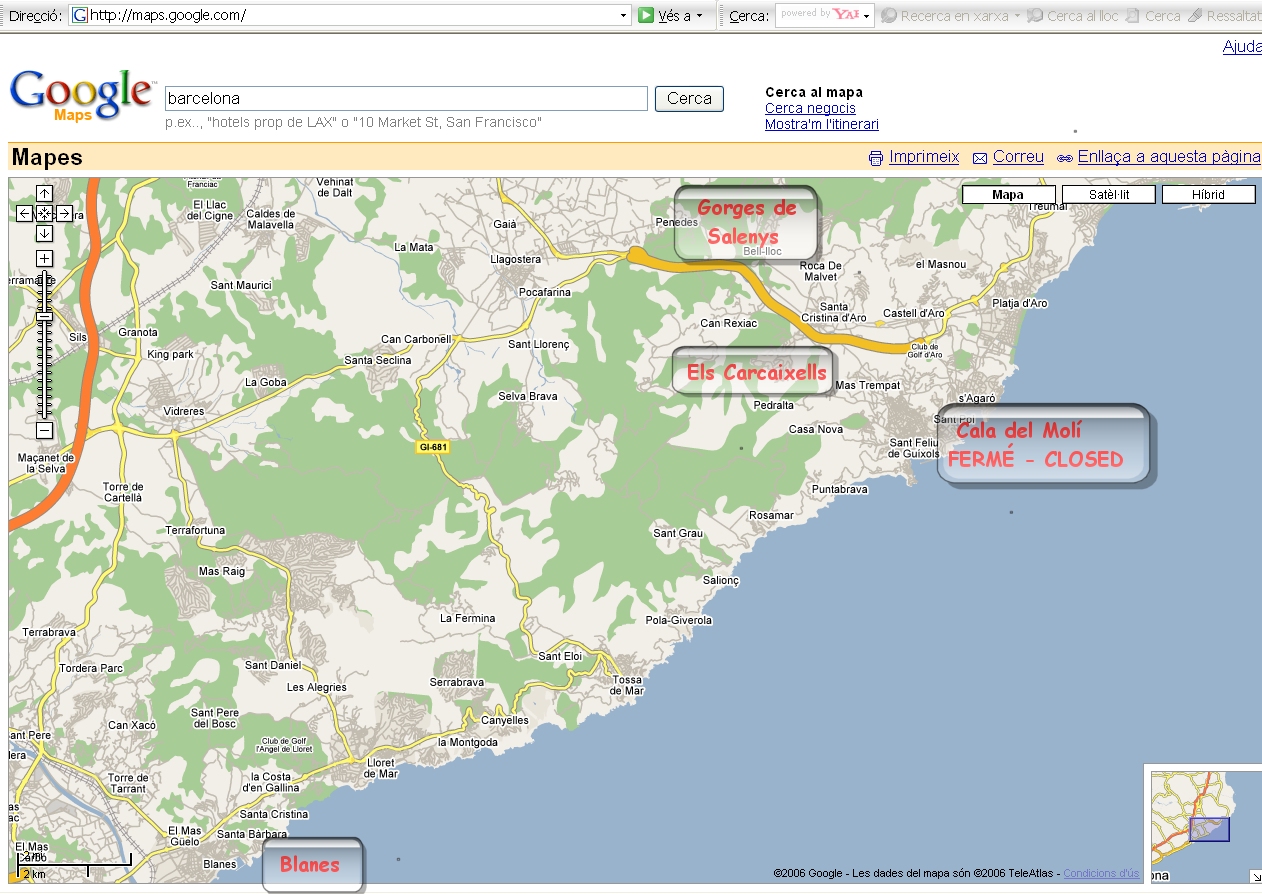This screenshot has height=894, width=1262.
Task: Open the Mostra'm l'itinerari link
Action: 822,124
